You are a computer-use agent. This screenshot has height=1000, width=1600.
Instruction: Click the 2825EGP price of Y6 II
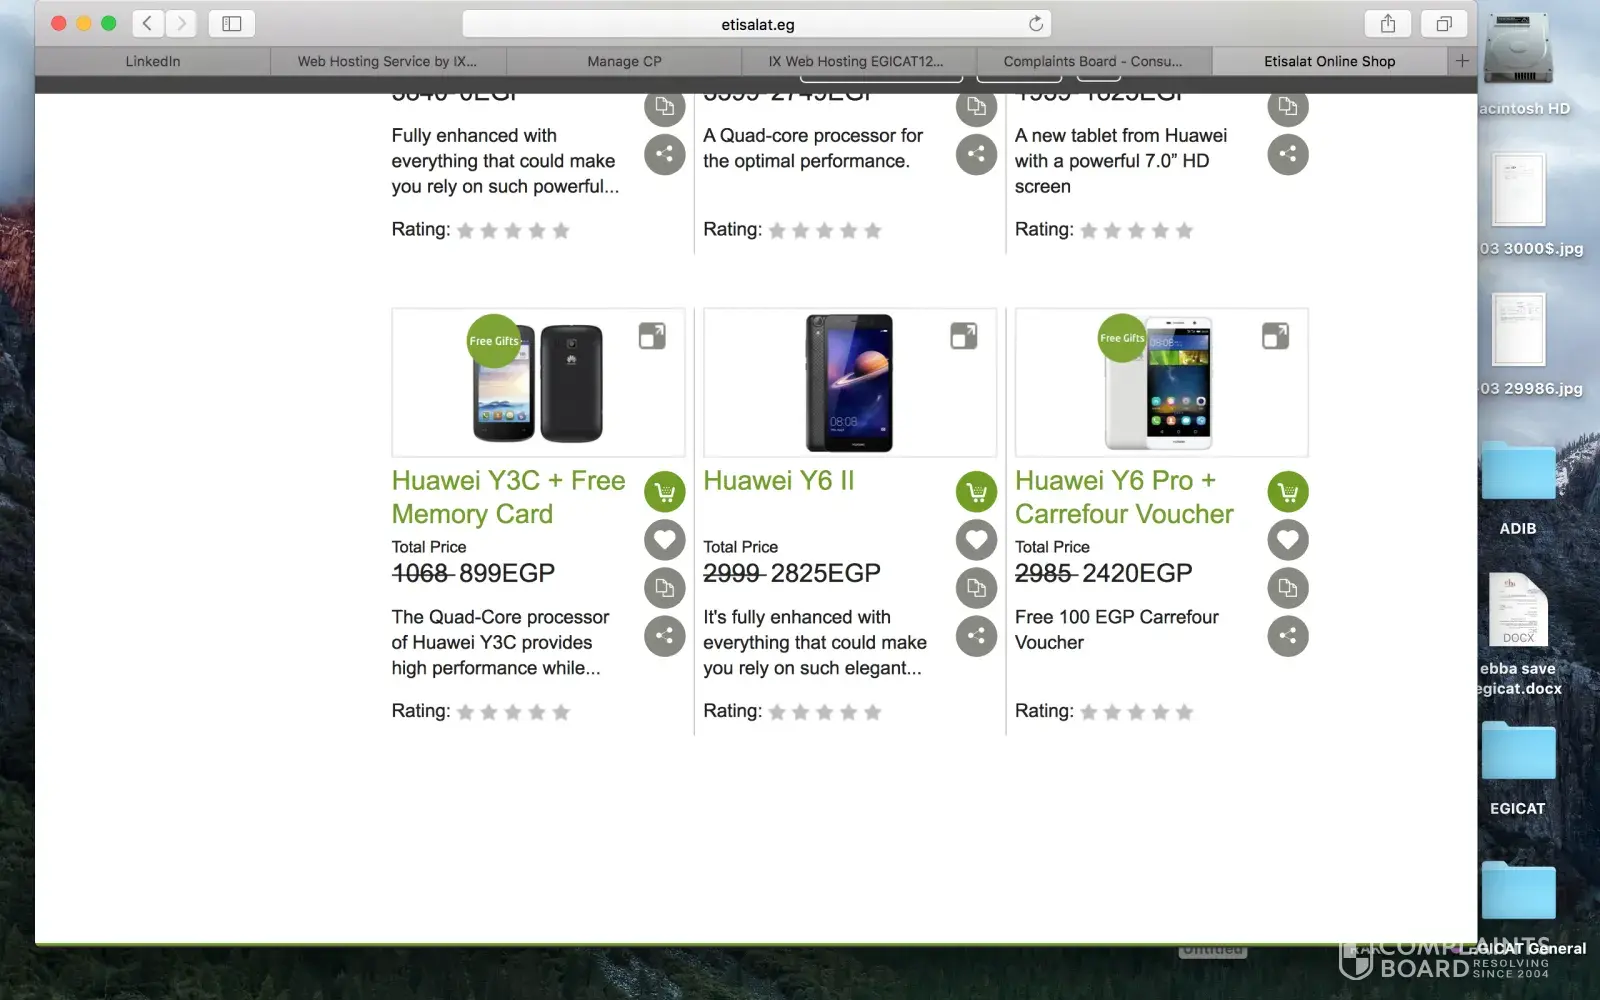pos(825,573)
